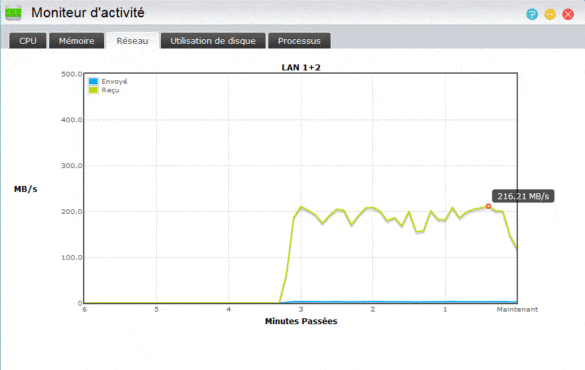The width and height of the screenshot is (585, 370).
Task: Click the Reçu legend label
Action: (x=110, y=90)
